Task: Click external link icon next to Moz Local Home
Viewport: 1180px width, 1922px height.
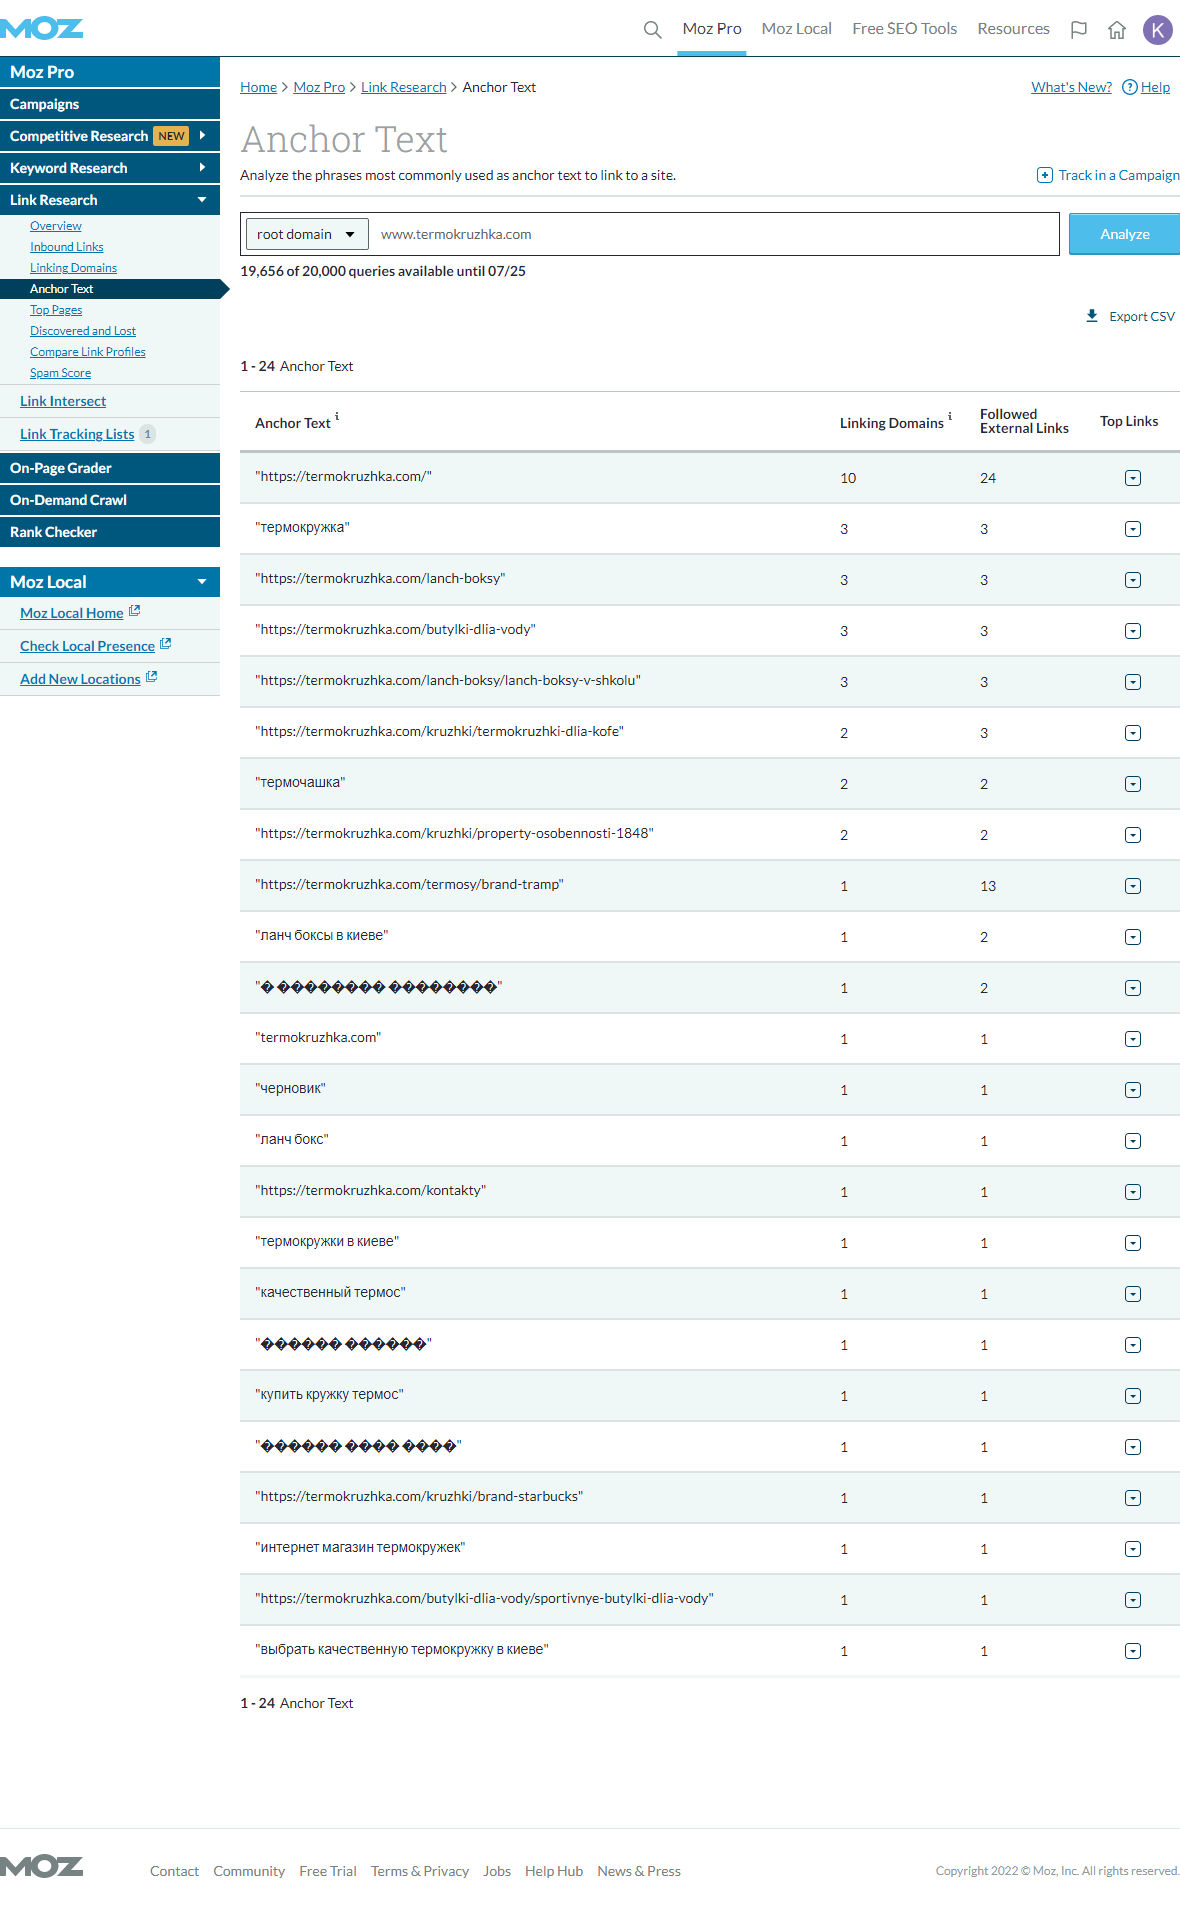Action: click(x=135, y=611)
